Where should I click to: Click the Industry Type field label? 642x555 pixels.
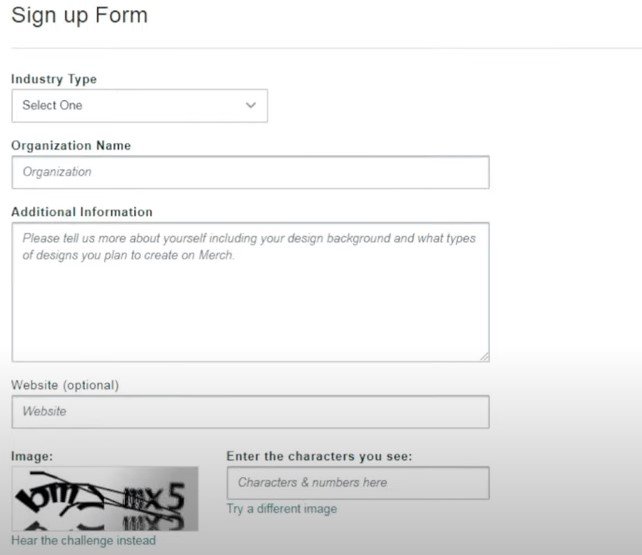coord(54,79)
